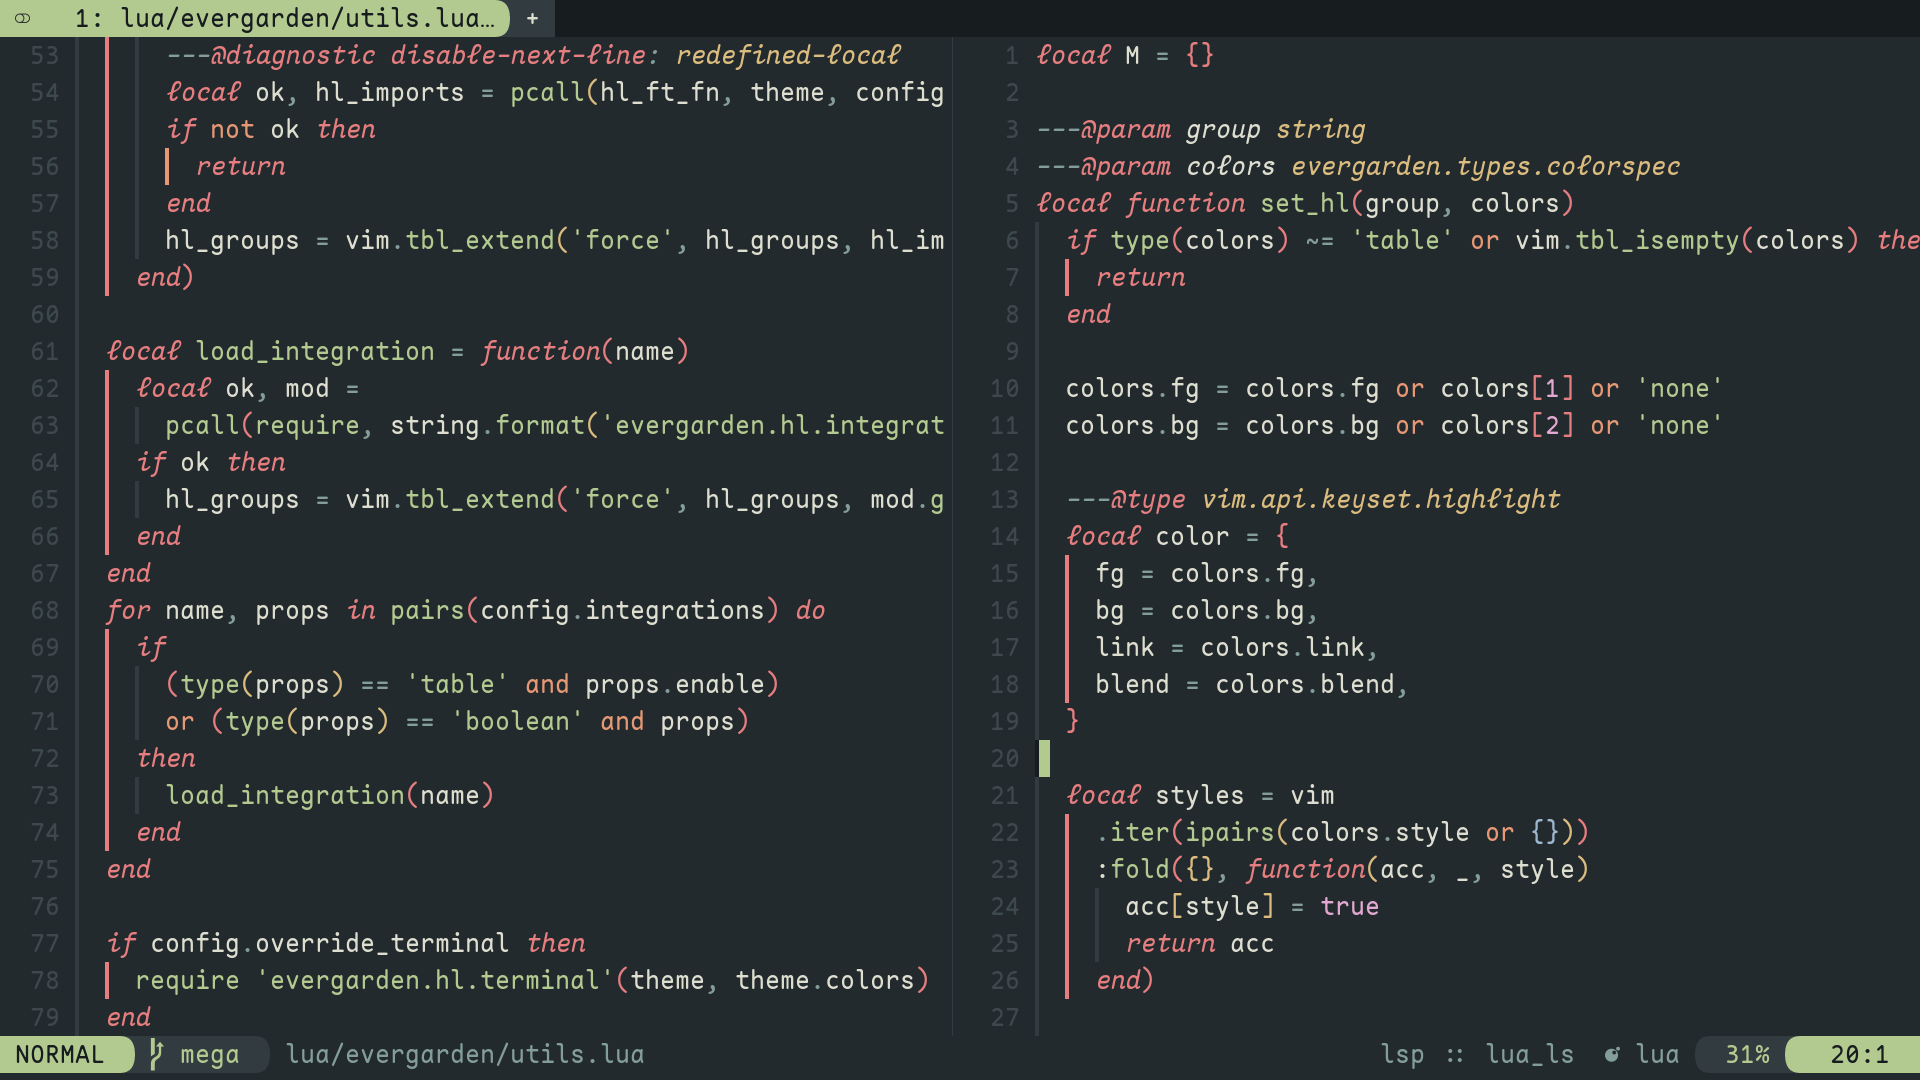
Task: Click mod.g at the end of line 65
Action: pyautogui.click(x=907, y=500)
